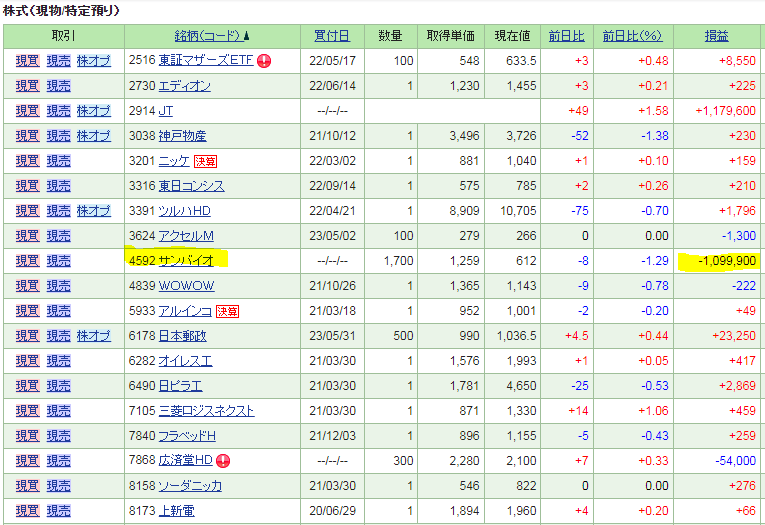The height and width of the screenshot is (525, 765).
Task: Open 株オプ for 2914 JT
Action: pos(94,111)
